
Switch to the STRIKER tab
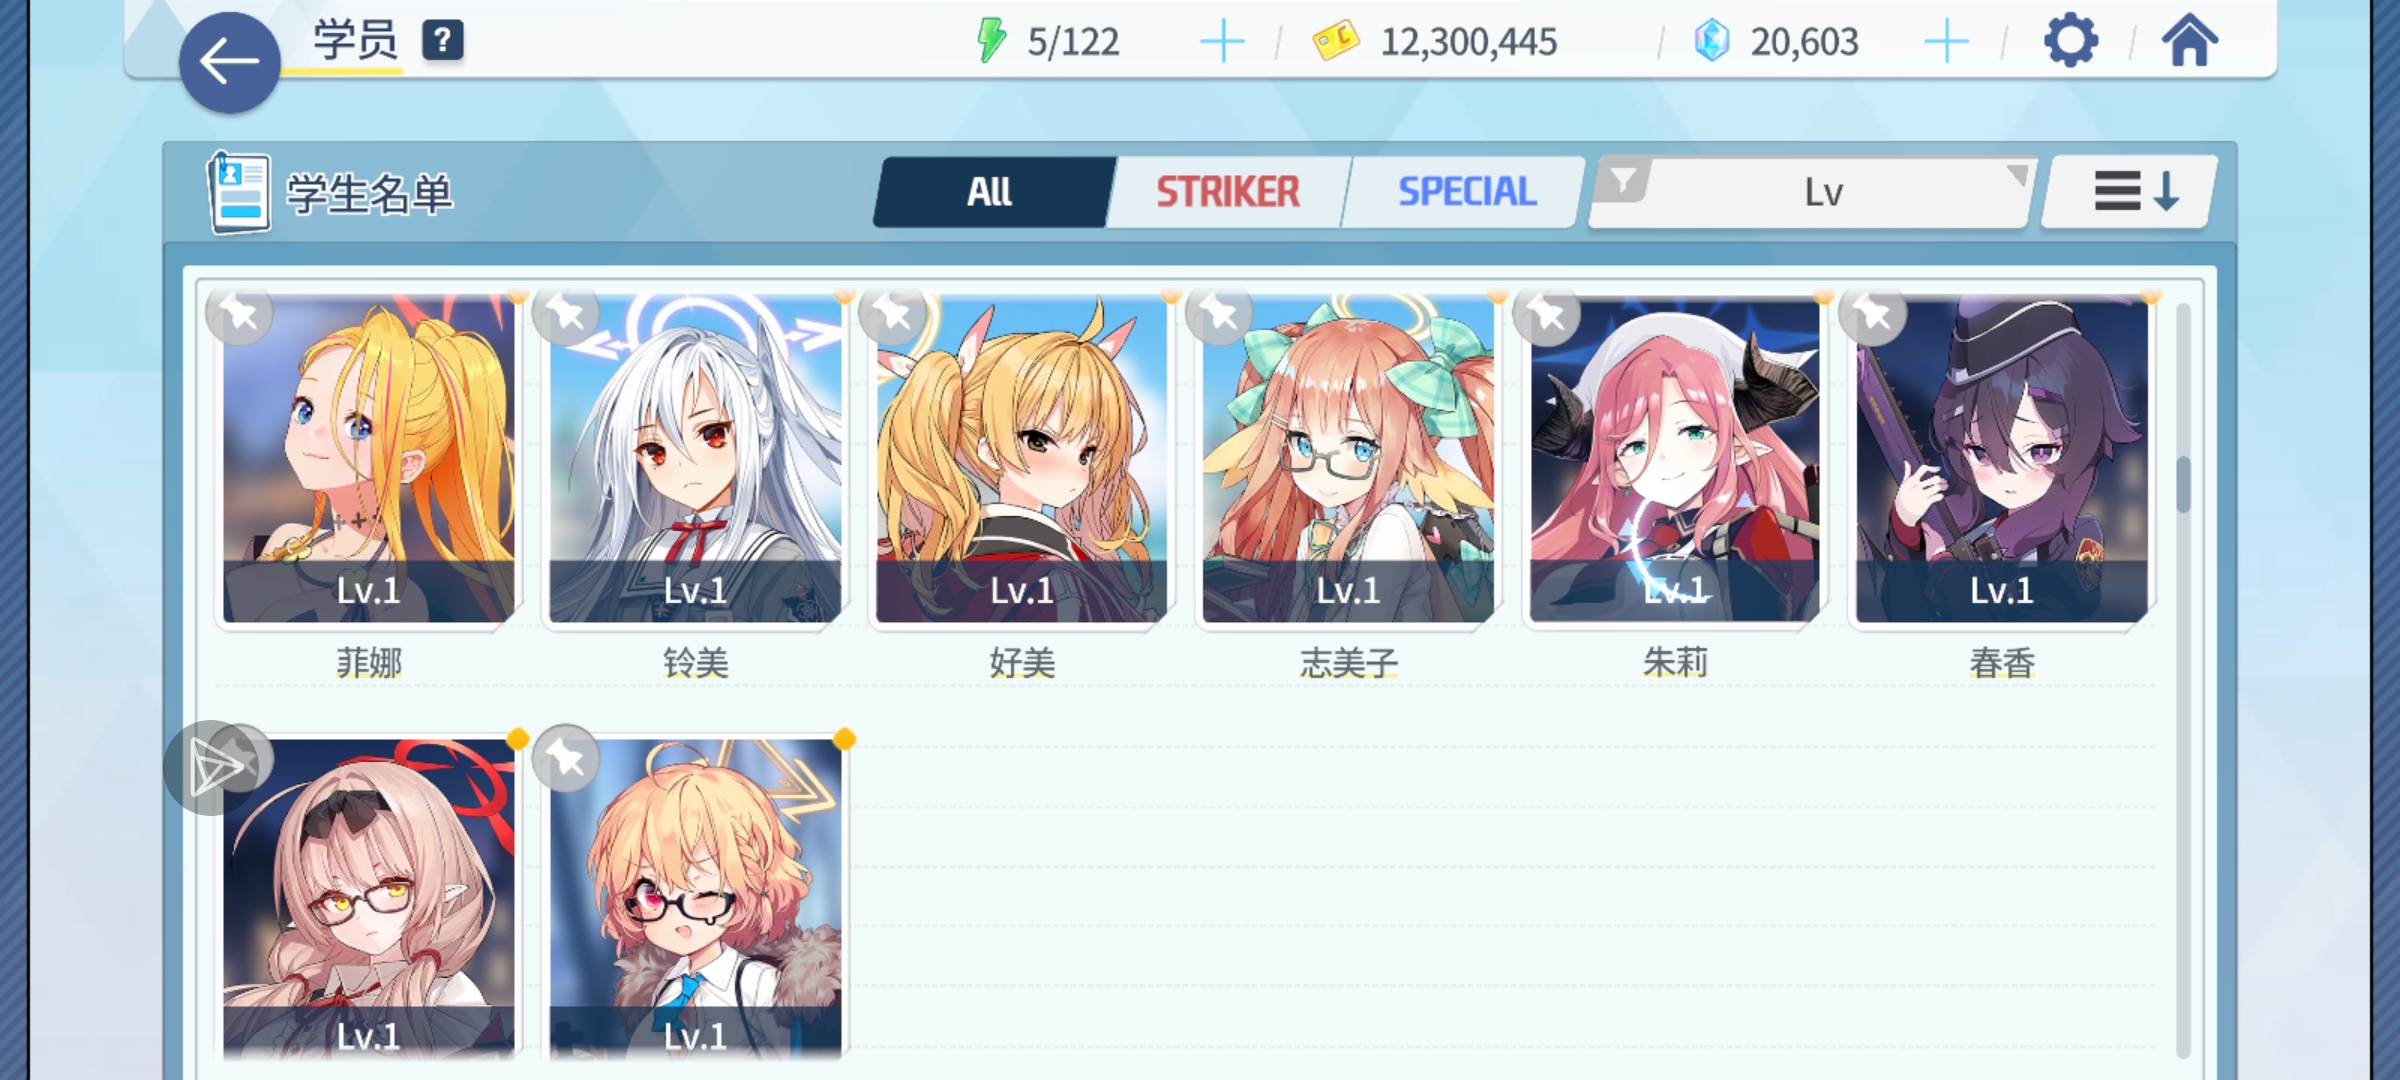(x=1228, y=191)
